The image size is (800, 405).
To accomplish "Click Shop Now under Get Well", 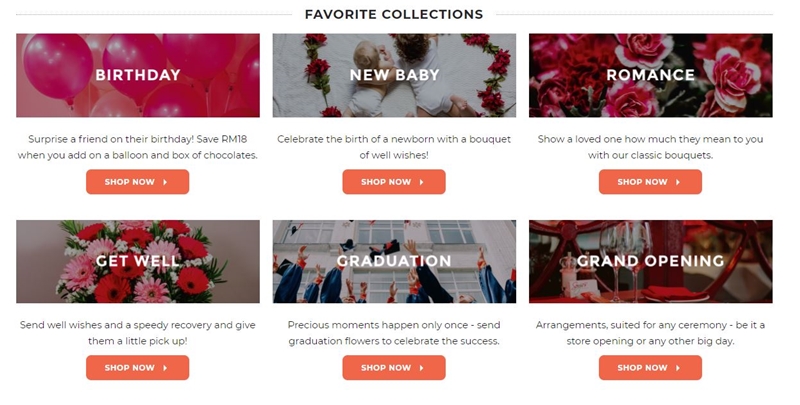I will 137,368.
